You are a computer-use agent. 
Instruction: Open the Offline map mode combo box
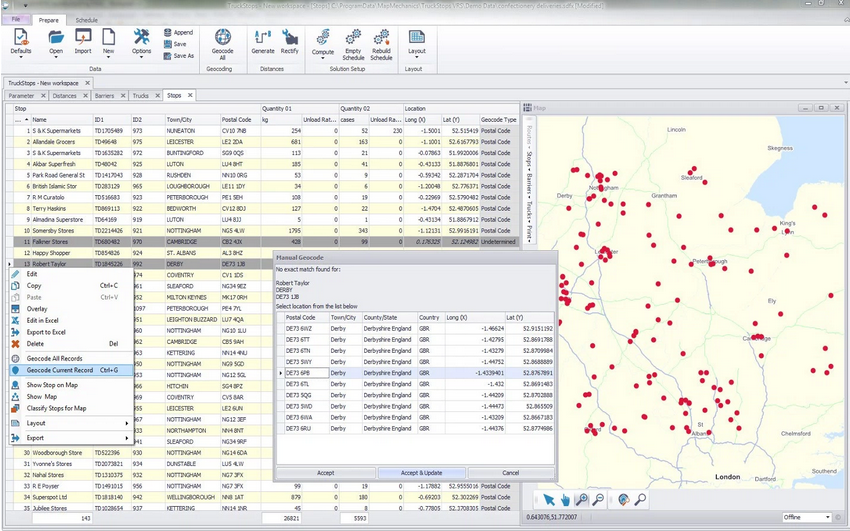click(807, 517)
